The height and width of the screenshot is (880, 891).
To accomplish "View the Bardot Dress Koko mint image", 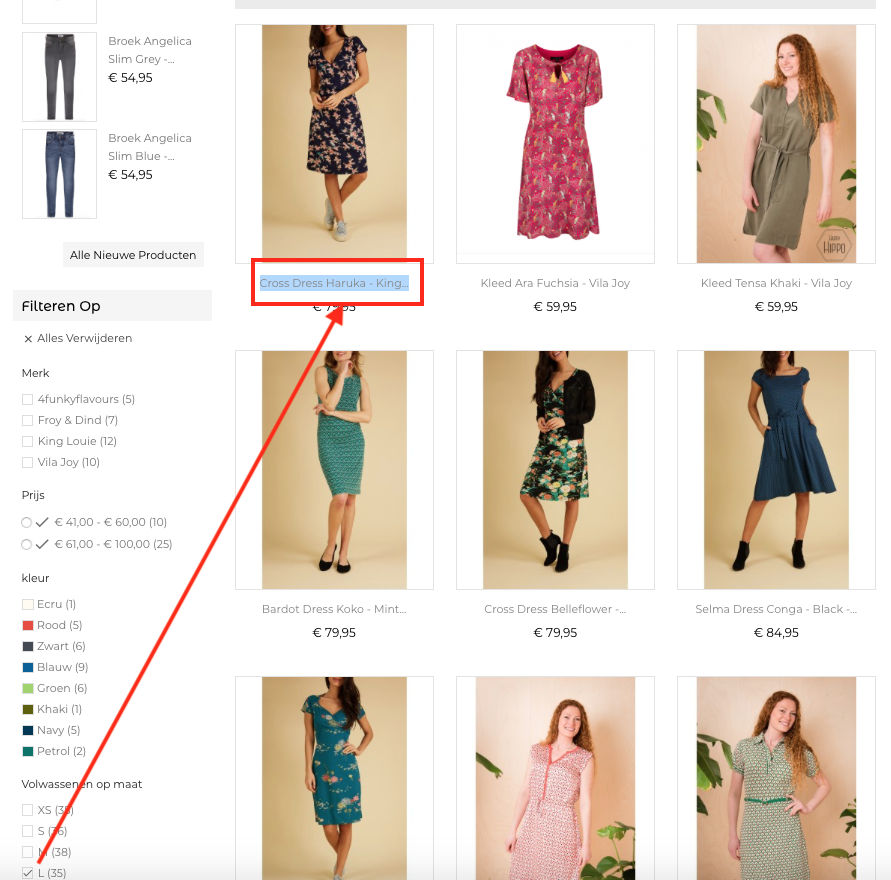I will coord(334,470).
